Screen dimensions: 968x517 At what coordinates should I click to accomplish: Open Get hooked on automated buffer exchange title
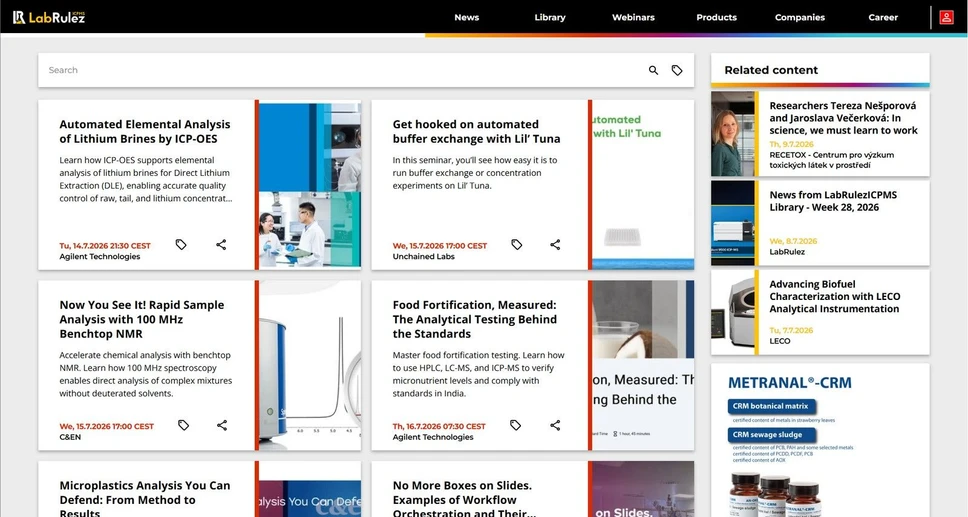(477, 132)
